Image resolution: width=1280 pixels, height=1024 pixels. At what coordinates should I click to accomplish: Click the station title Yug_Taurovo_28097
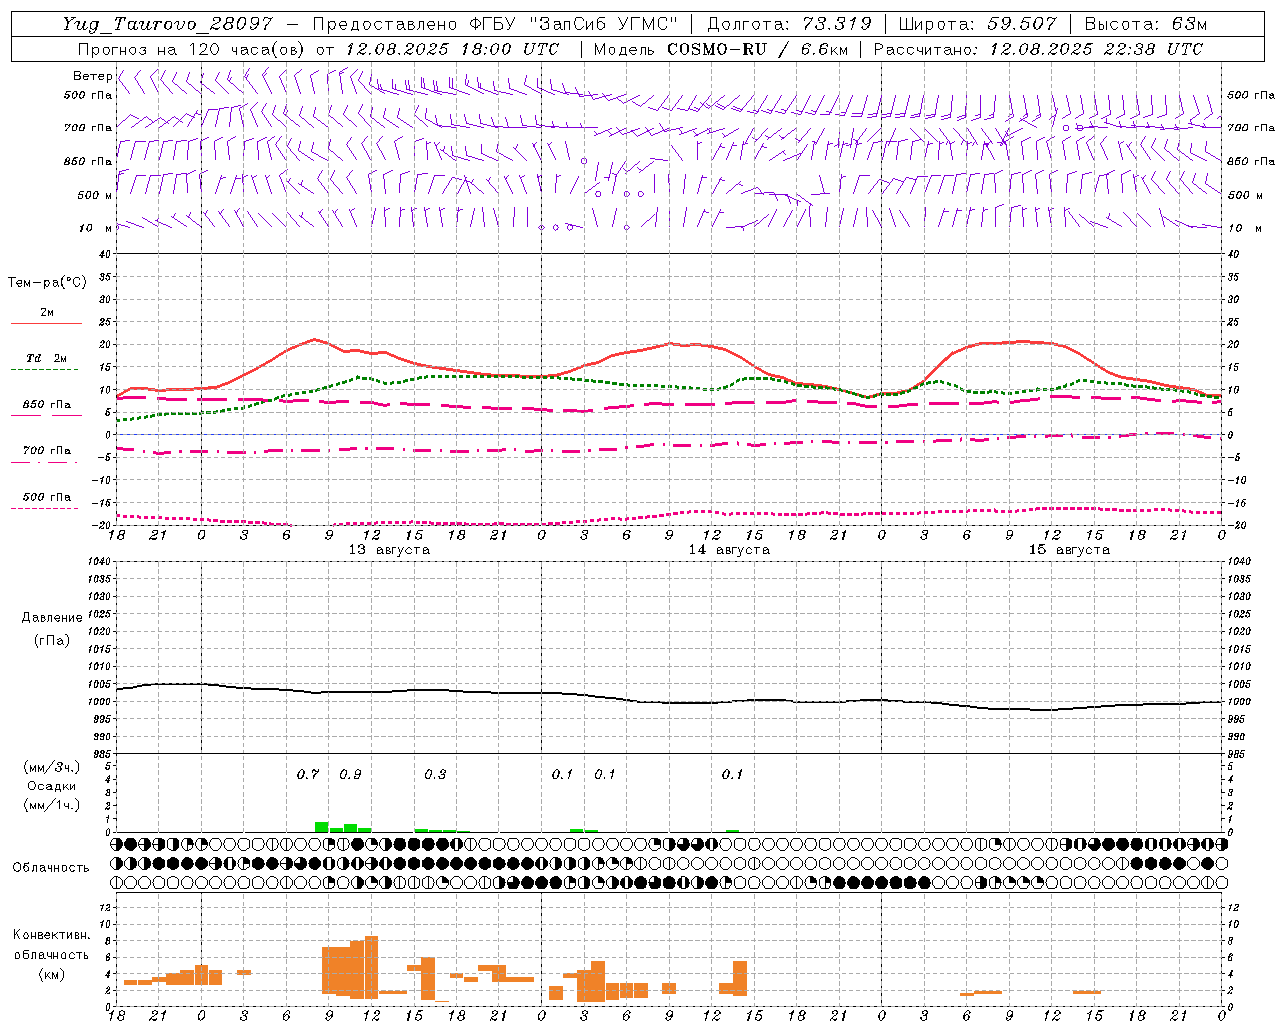coord(167,24)
